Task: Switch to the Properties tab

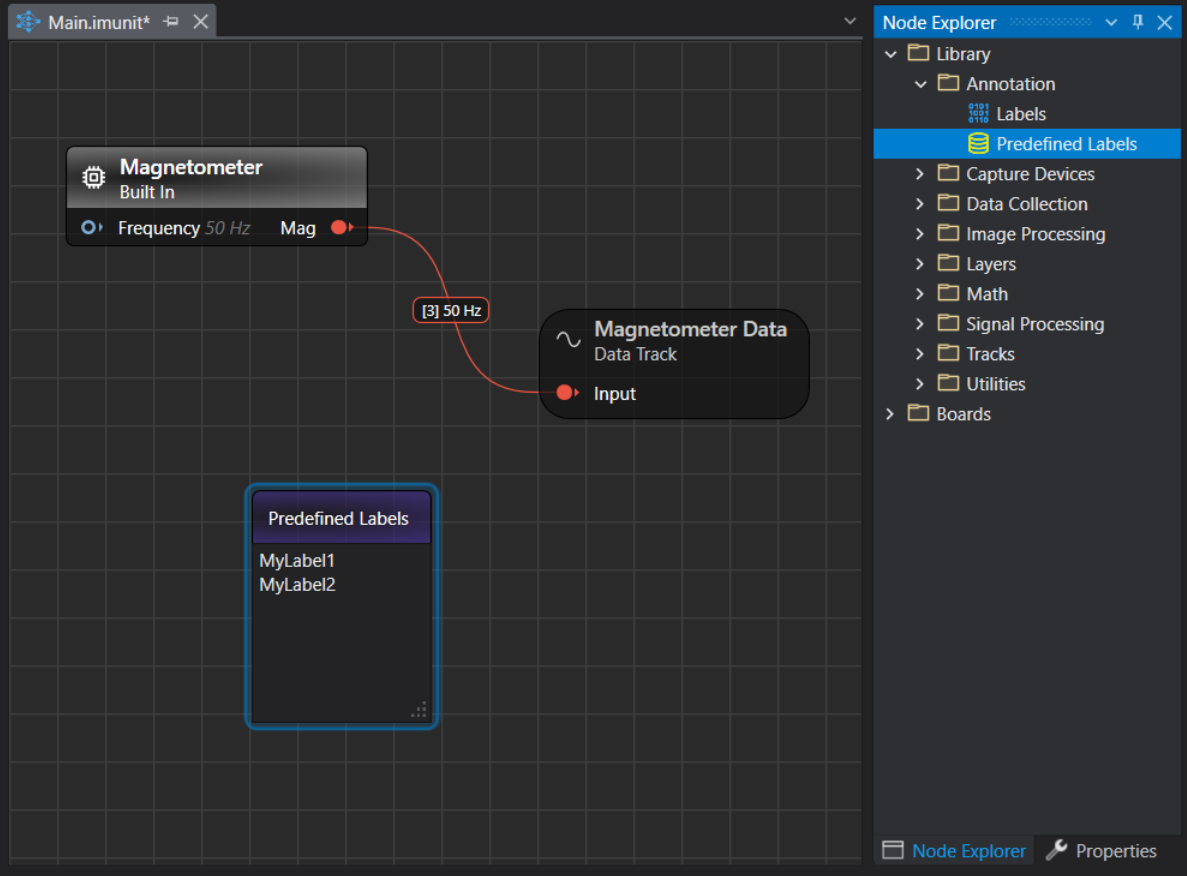Action: [1102, 851]
